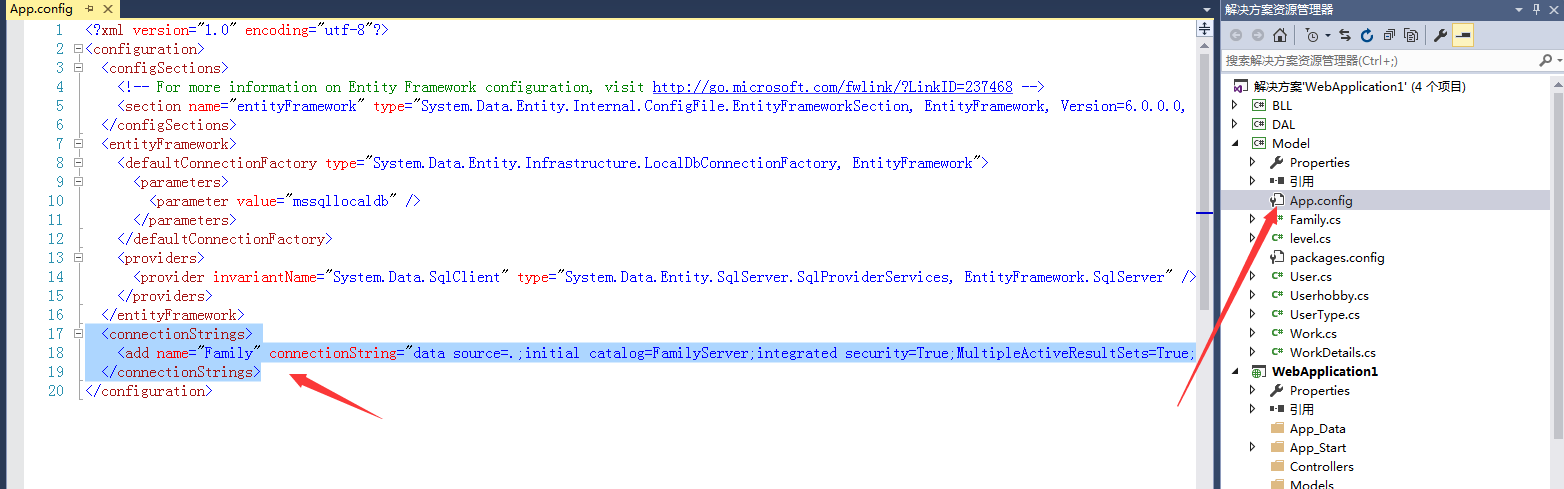The height and width of the screenshot is (489, 1564).
Task: Click the Sync with Active Document icon
Action: 1345,35
